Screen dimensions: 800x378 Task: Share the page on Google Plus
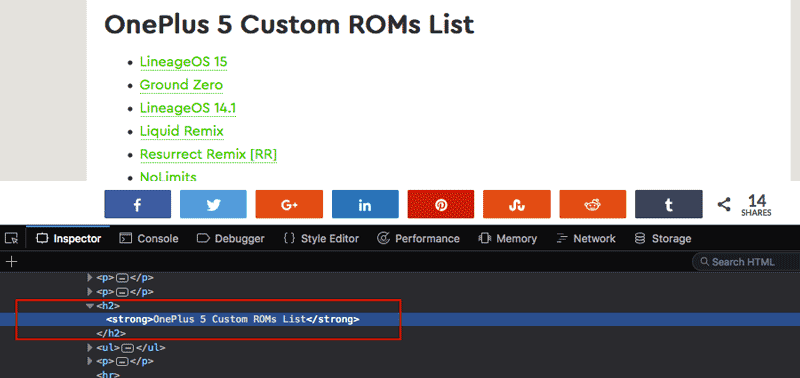click(289, 204)
